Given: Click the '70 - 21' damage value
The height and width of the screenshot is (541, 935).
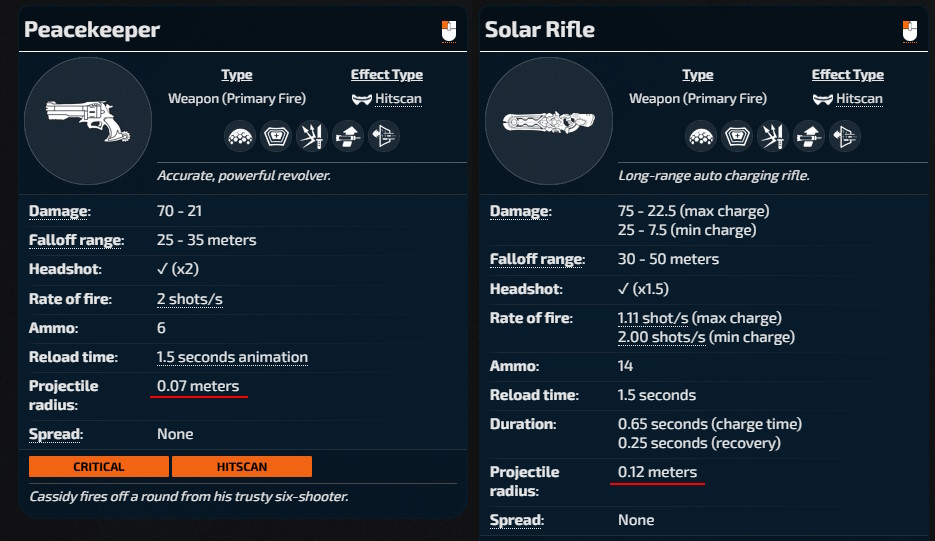Looking at the screenshot, I should pos(179,211).
